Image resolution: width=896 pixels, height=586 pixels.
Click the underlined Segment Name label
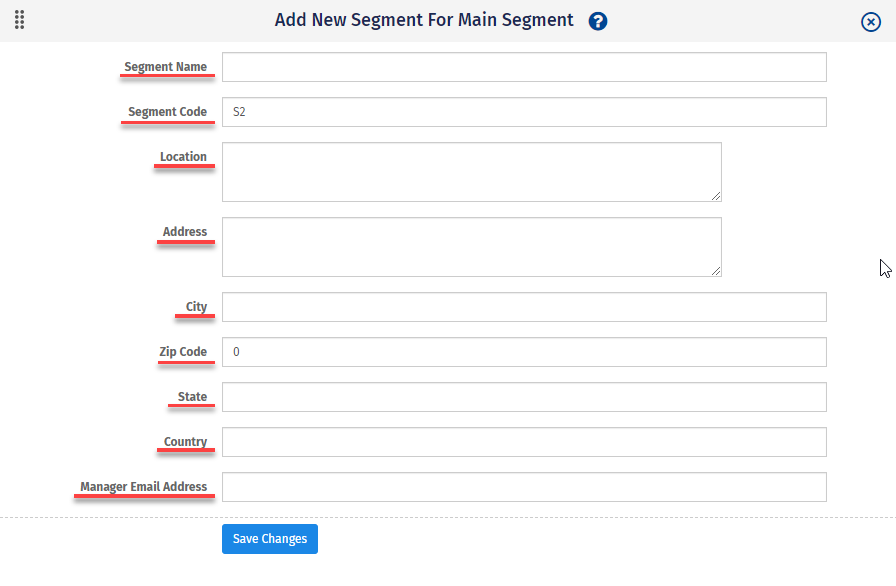pos(166,66)
